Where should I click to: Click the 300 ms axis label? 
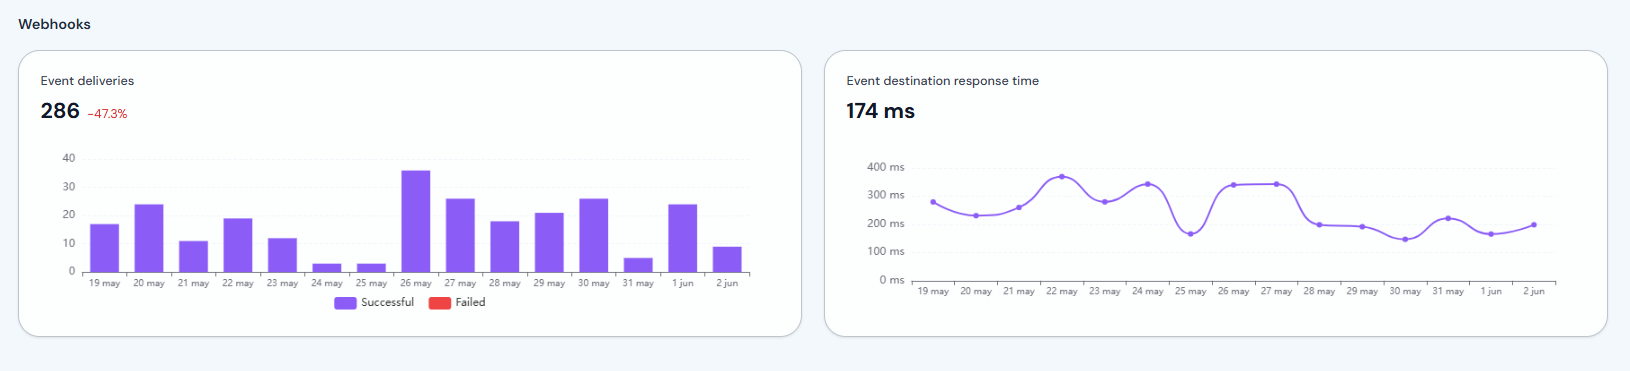point(885,195)
